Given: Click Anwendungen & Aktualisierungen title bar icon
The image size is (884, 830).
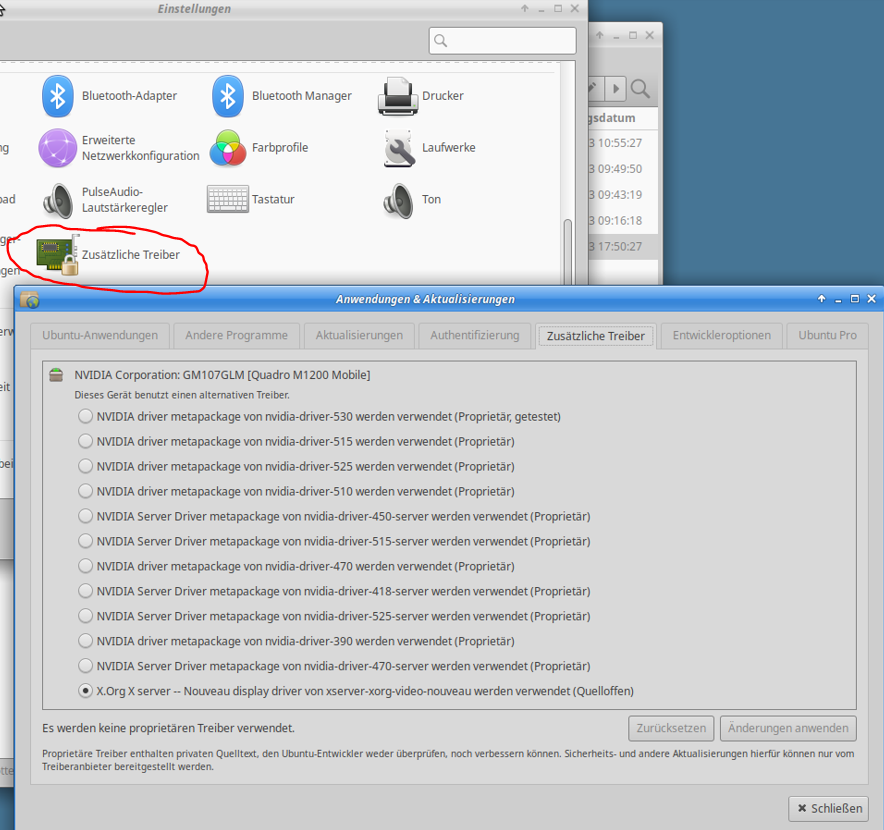Looking at the screenshot, I should pos(29,299).
